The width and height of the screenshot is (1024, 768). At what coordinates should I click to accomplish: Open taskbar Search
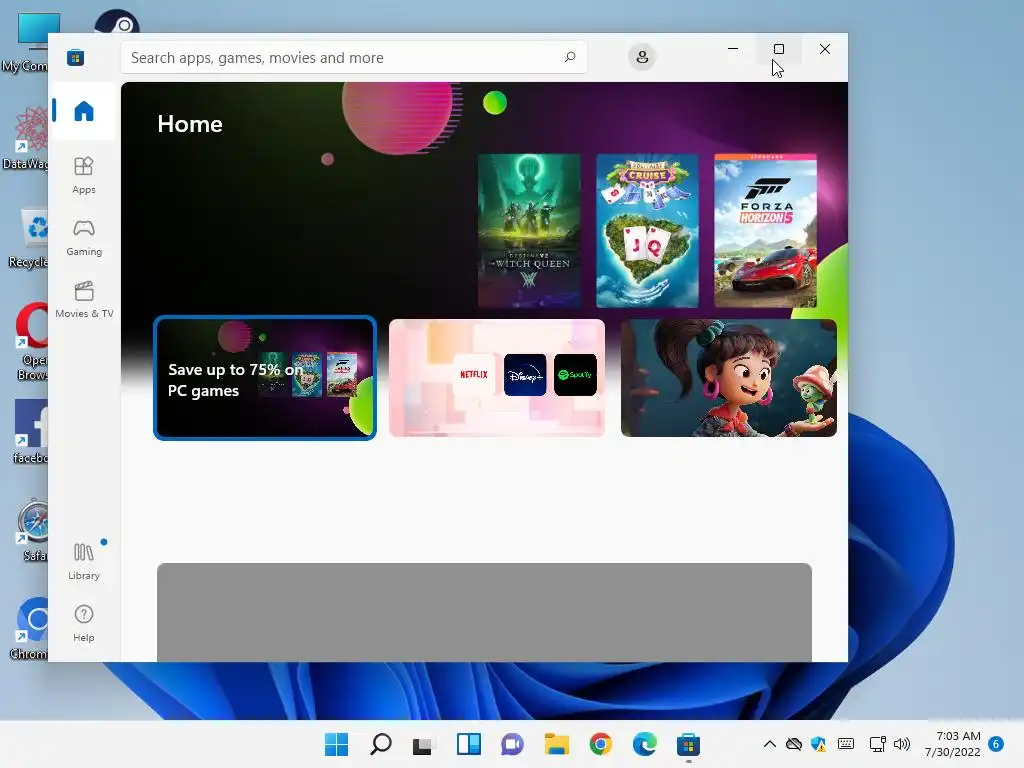[x=381, y=744]
